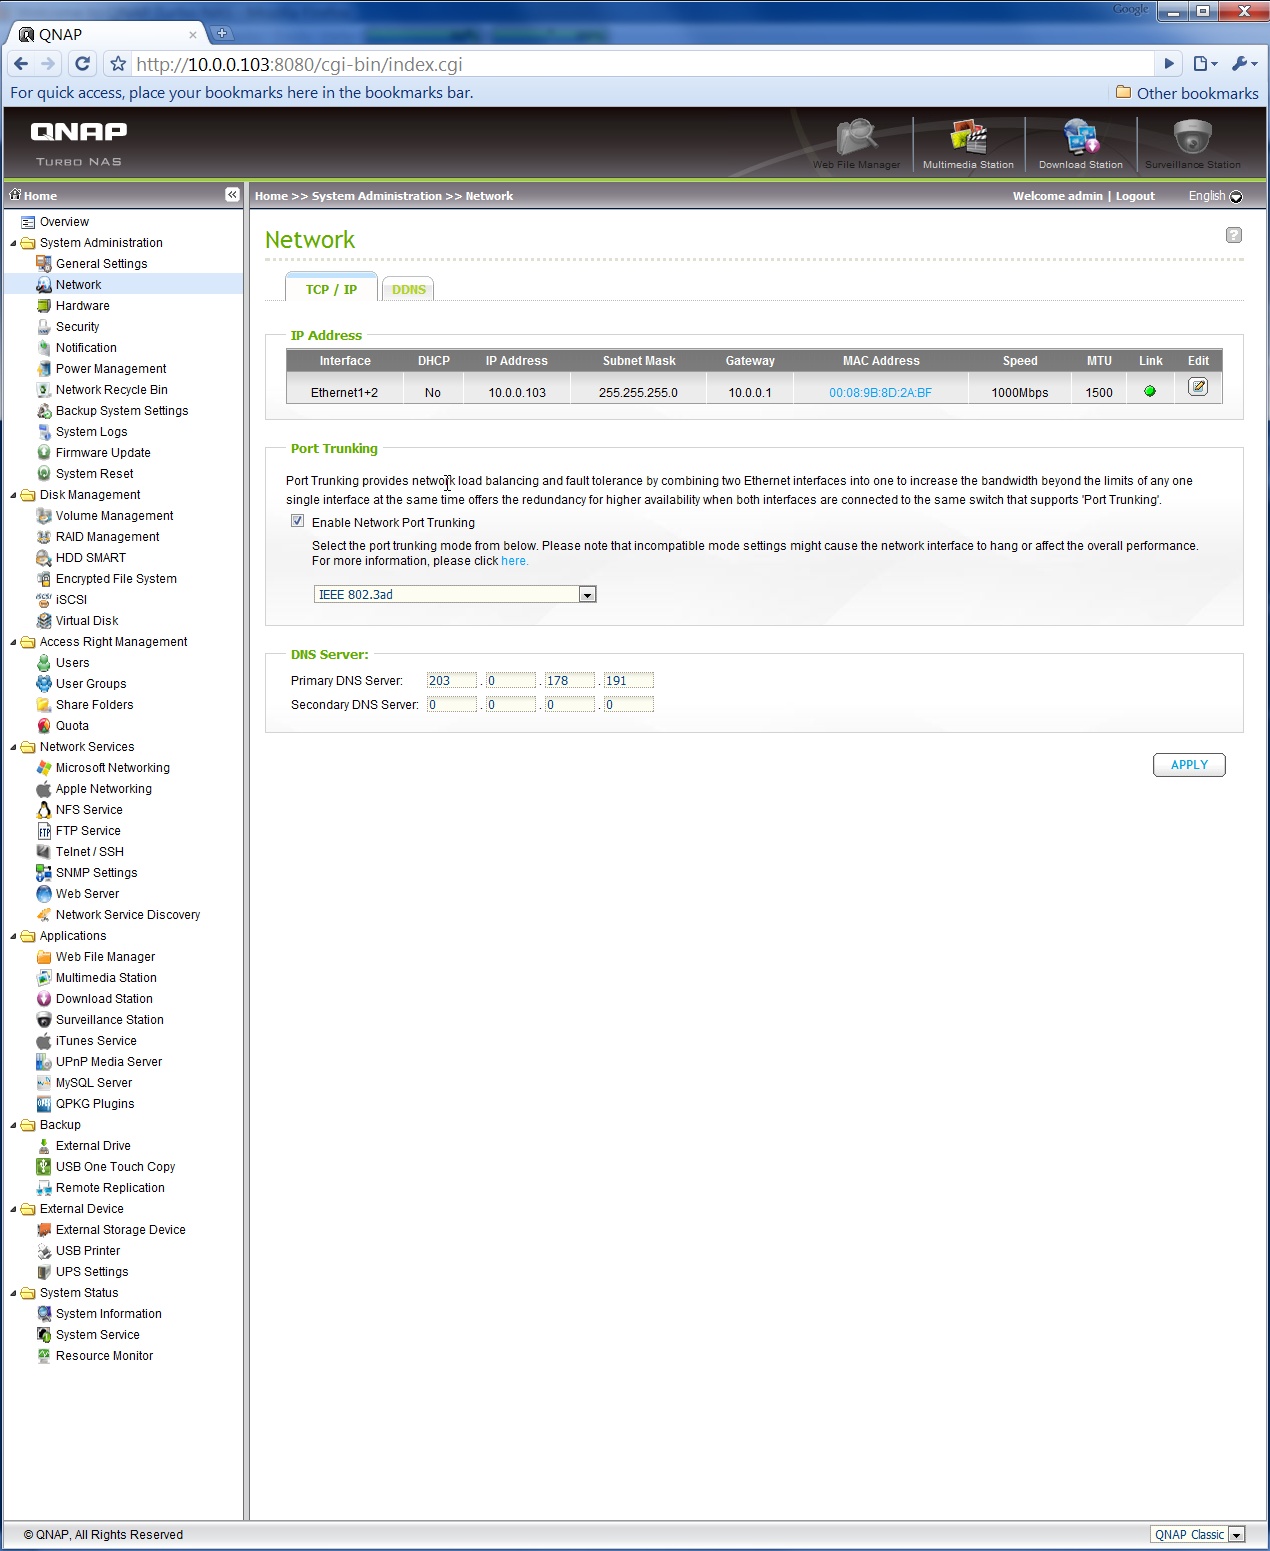The width and height of the screenshot is (1270, 1551).
Task: Collapse the Disk Management tree folder
Action: click(x=14, y=495)
